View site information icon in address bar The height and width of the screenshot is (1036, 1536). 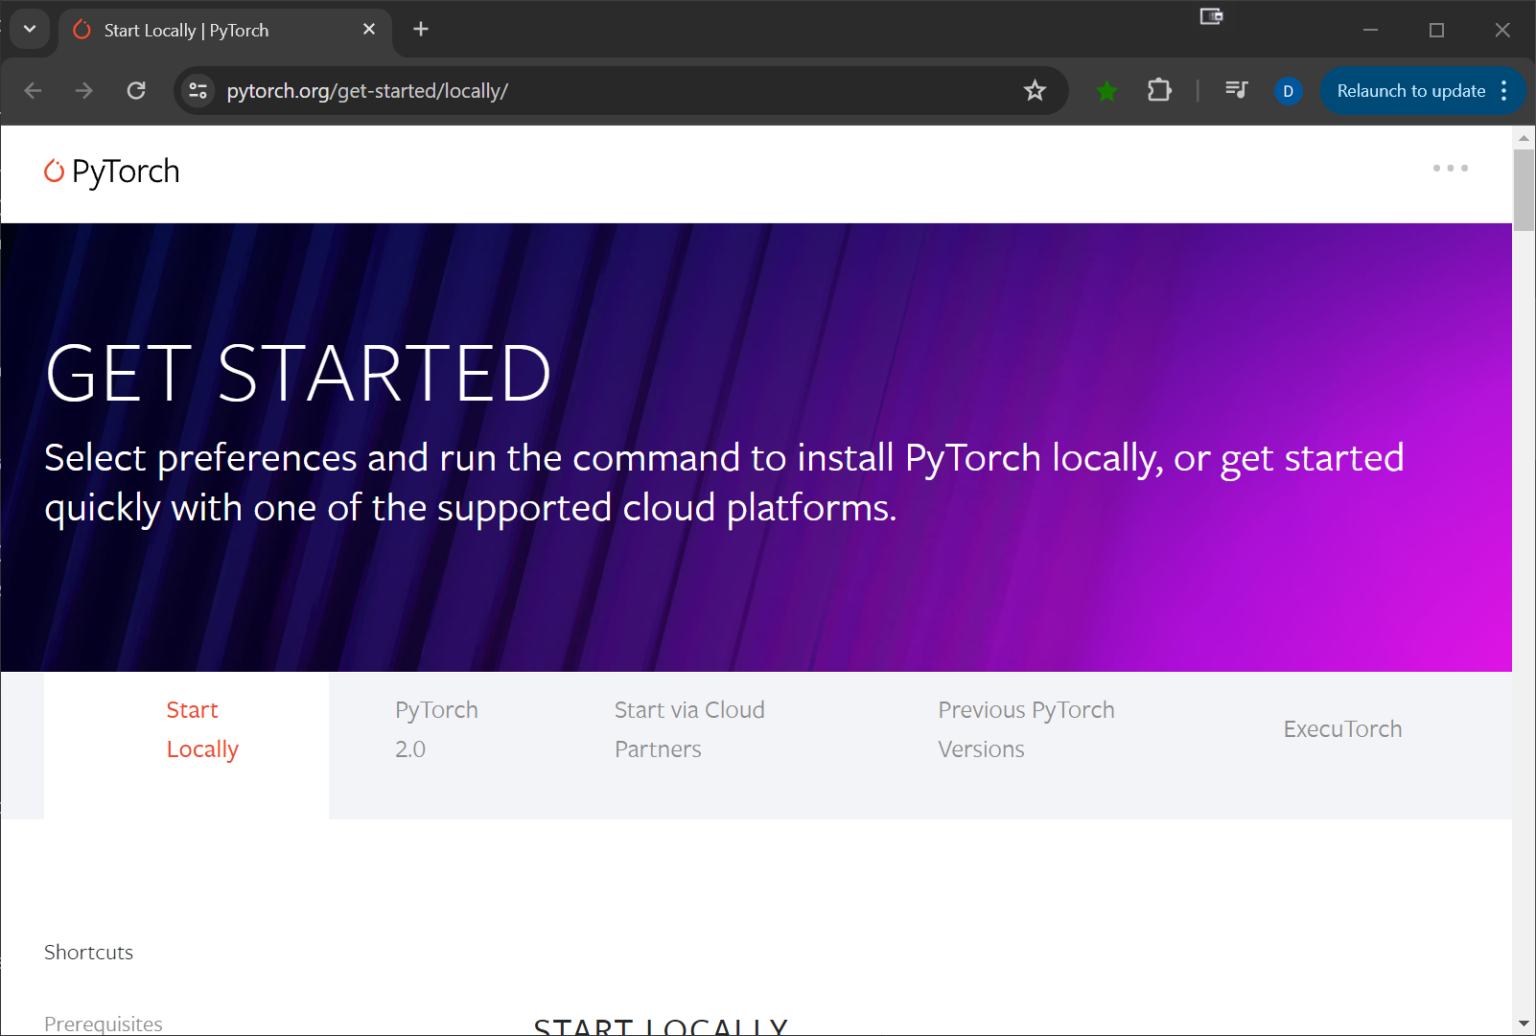[198, 91]
